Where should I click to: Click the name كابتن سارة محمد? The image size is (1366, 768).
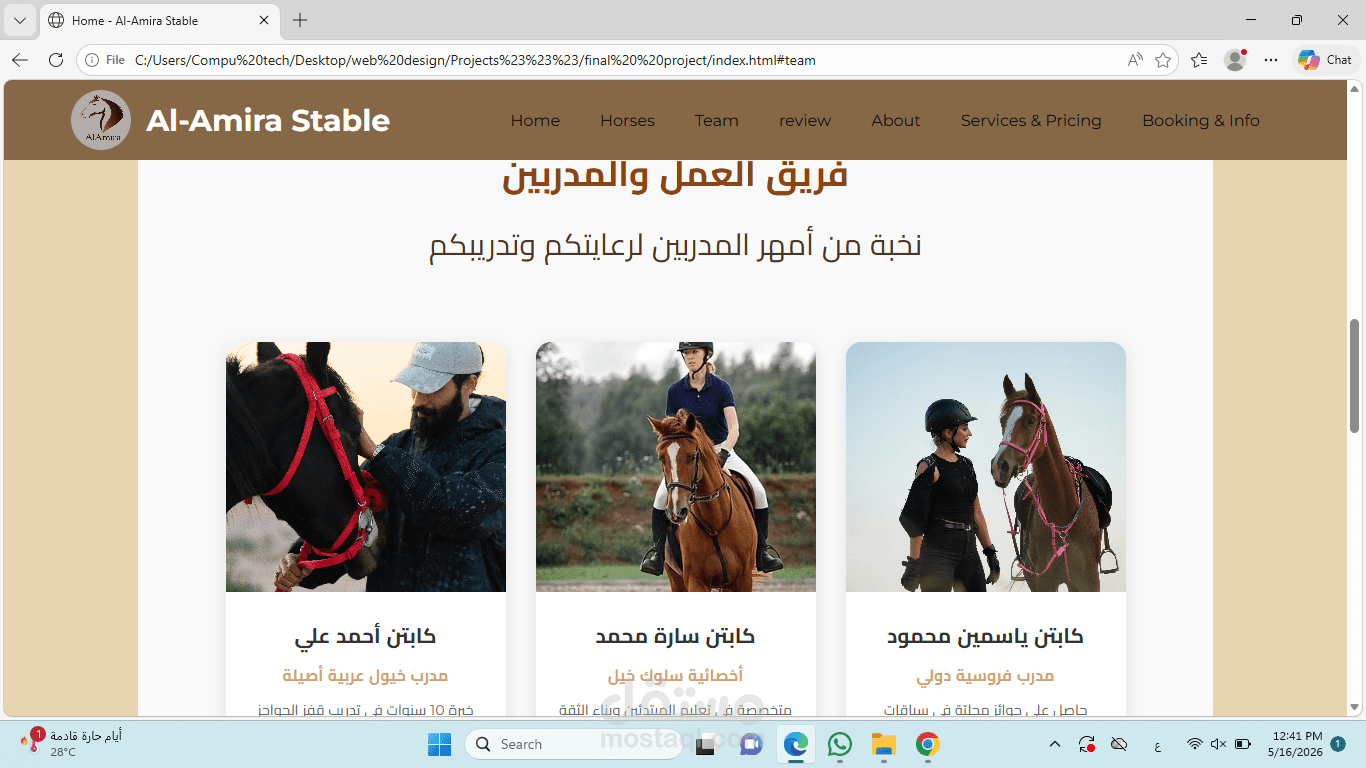point(676,636)
